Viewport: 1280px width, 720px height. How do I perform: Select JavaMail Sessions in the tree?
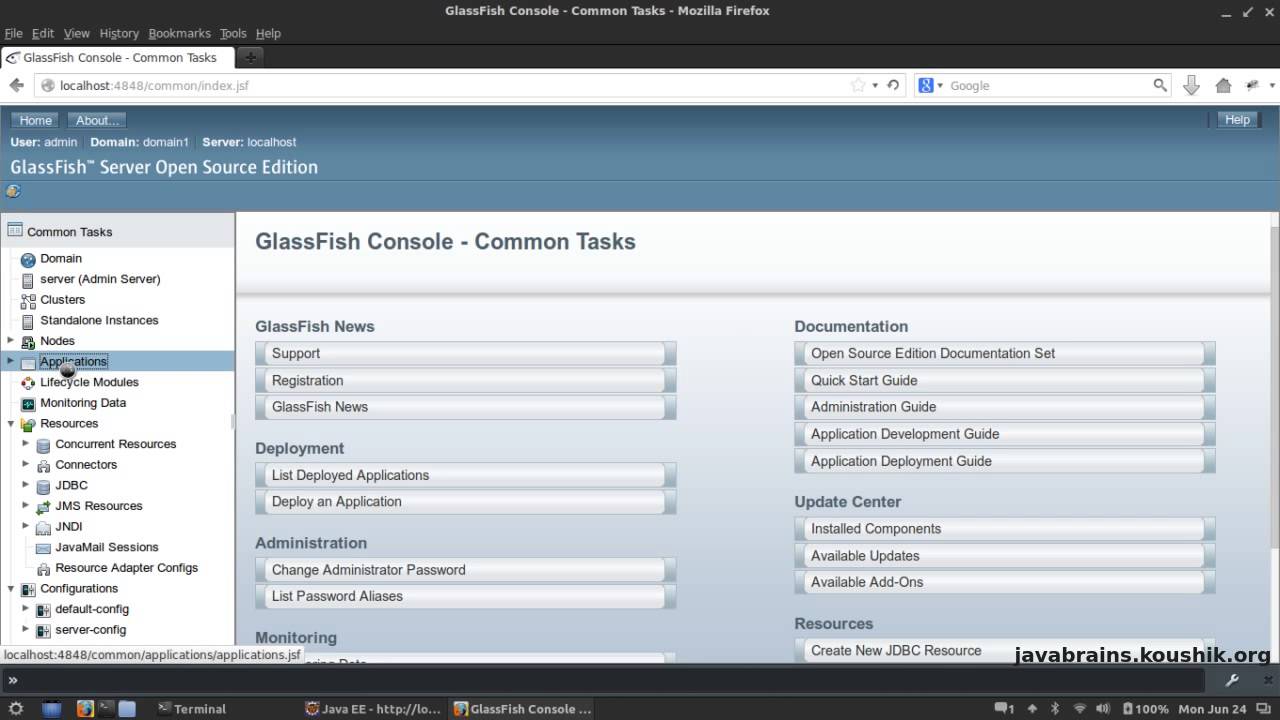click(106, 547)
